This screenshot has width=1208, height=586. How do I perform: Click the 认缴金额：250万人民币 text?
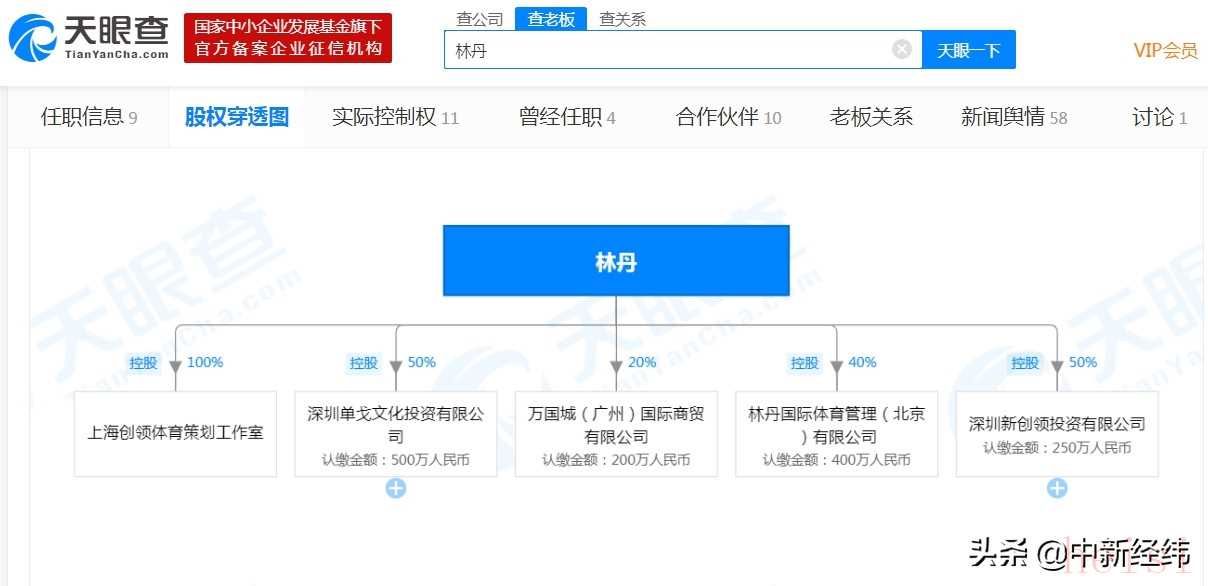coord(1057,448)
